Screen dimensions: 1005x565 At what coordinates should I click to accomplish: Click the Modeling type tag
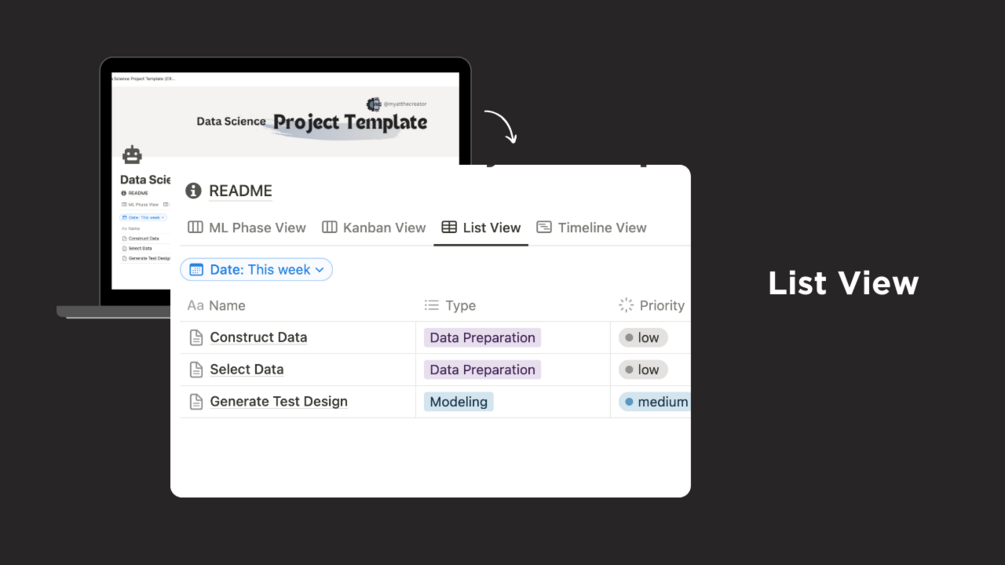pos(459,402)
